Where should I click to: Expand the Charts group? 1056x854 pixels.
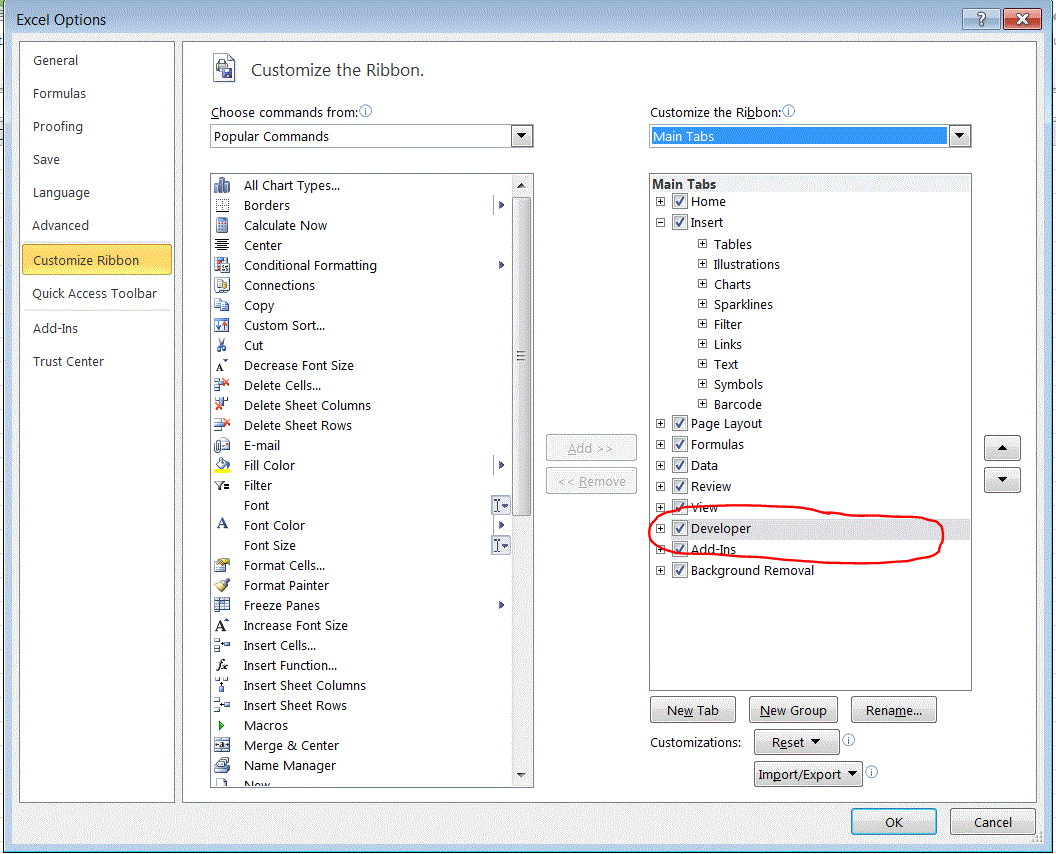click(702, 284)
